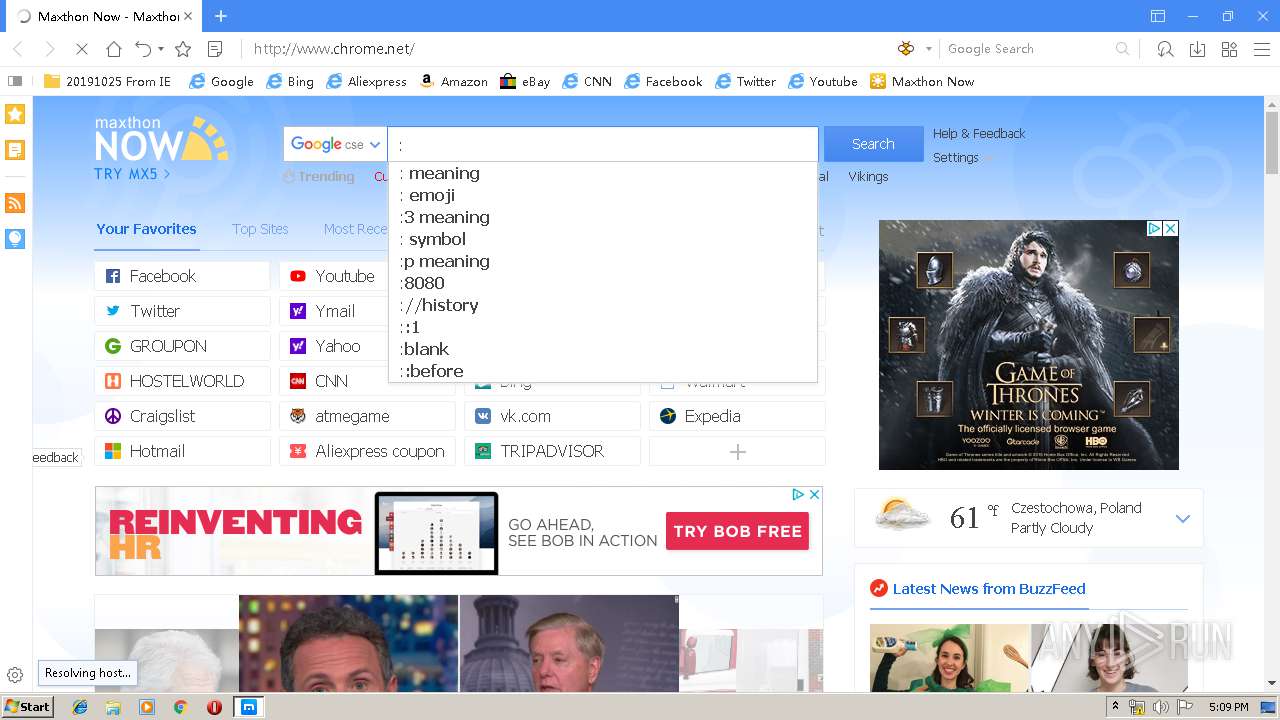Open the 20191025 From IE bookmarks folder

click(107, 81)
